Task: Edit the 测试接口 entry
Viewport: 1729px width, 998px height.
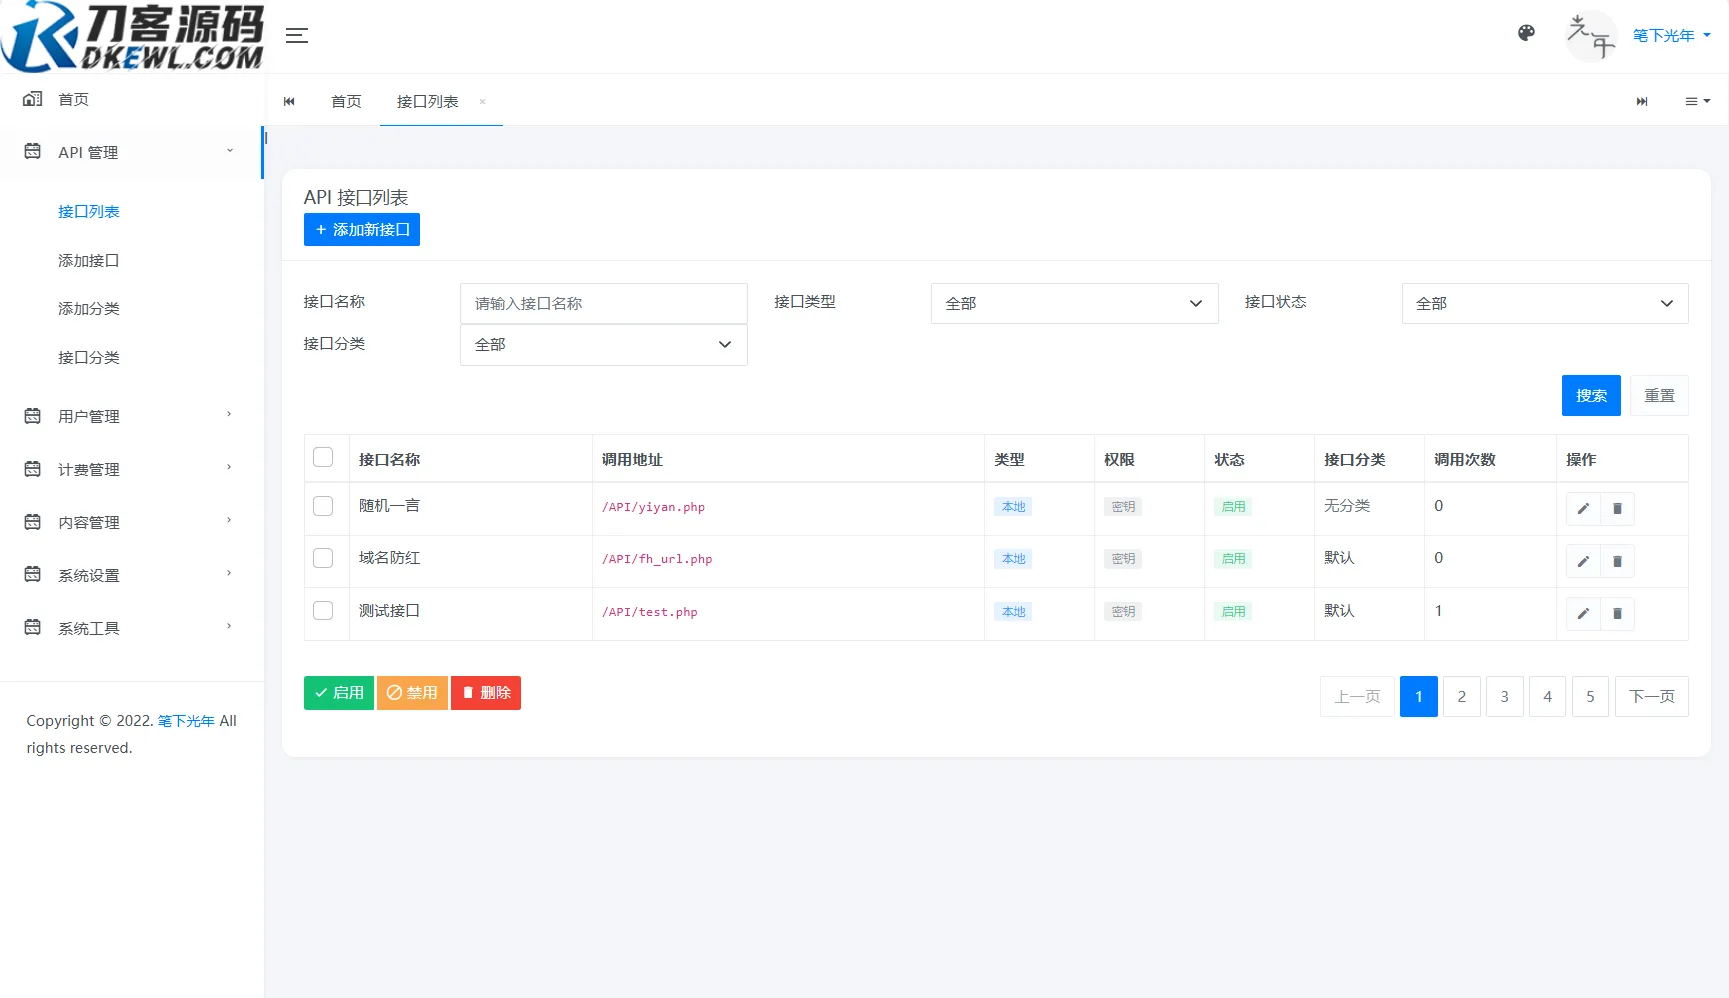Action: [x=1583, y=613]
